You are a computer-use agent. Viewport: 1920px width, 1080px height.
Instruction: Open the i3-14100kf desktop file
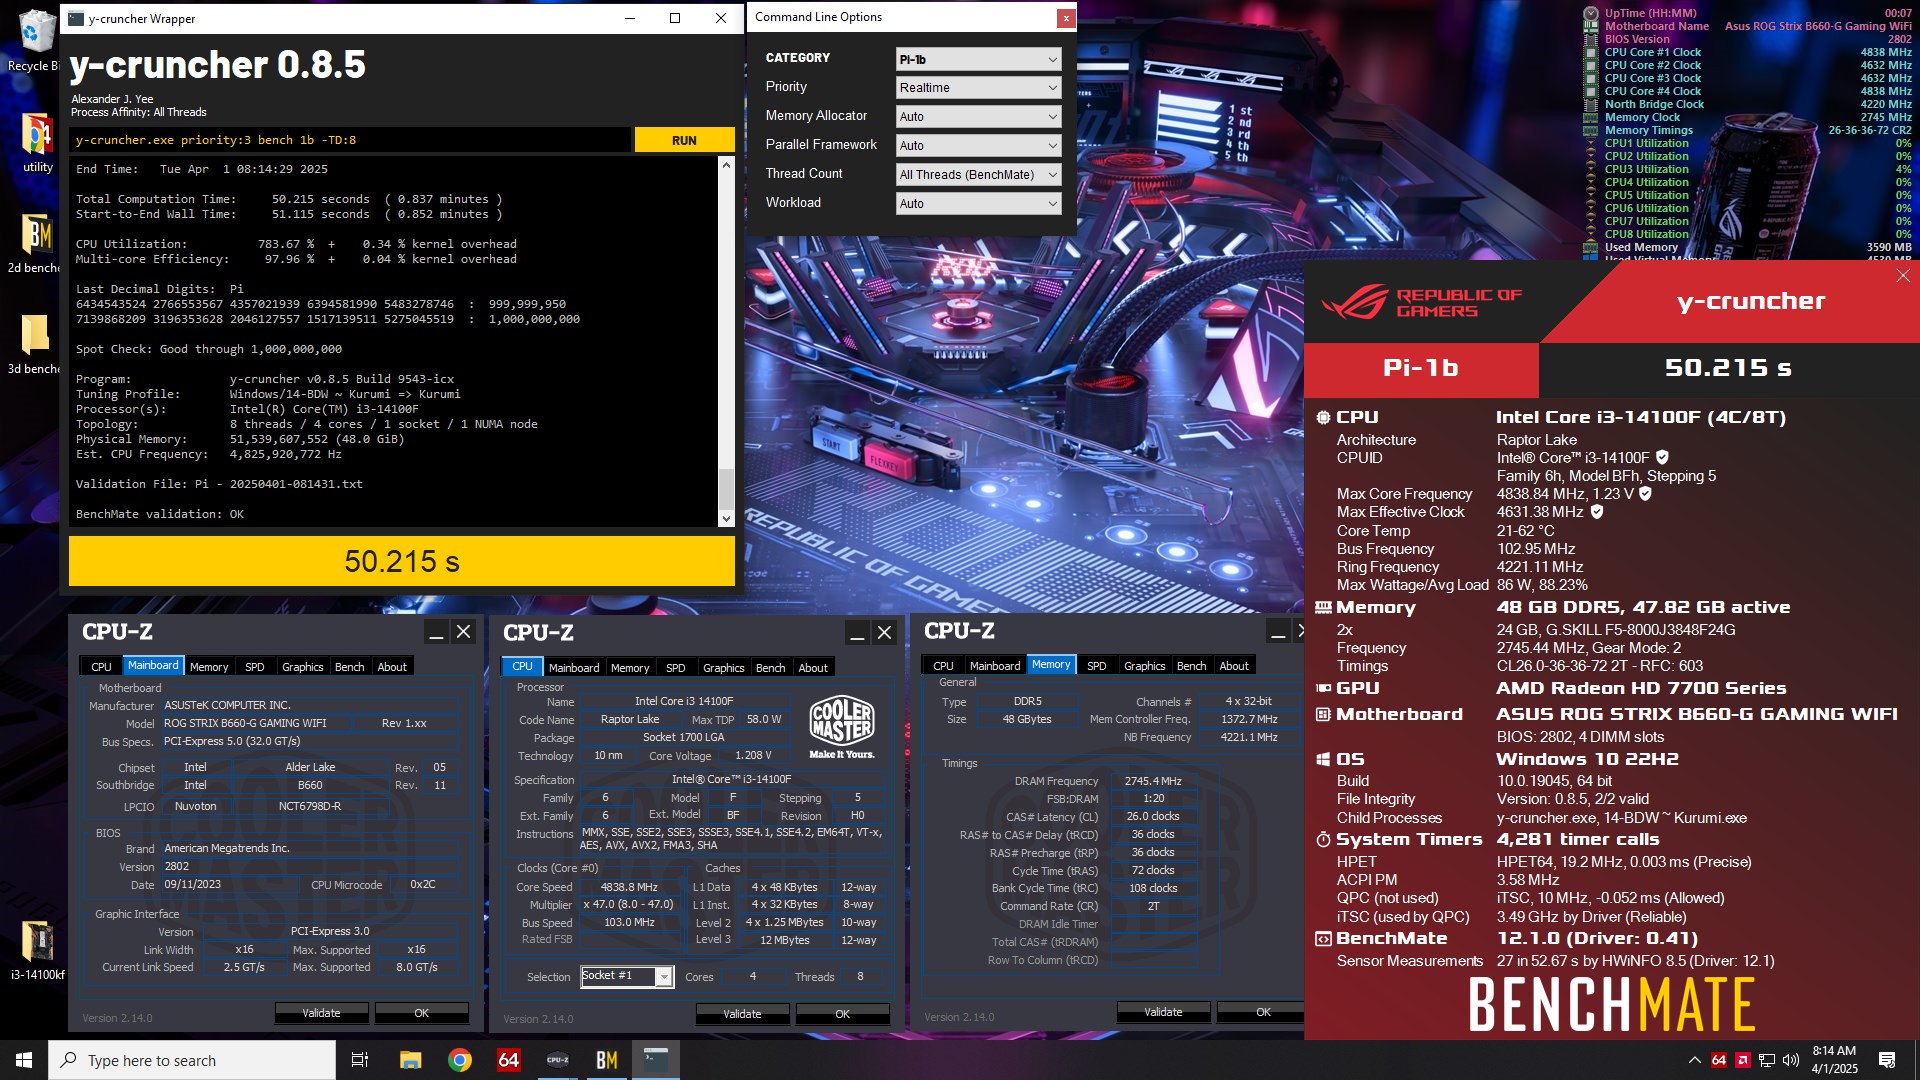coord(37,950)
